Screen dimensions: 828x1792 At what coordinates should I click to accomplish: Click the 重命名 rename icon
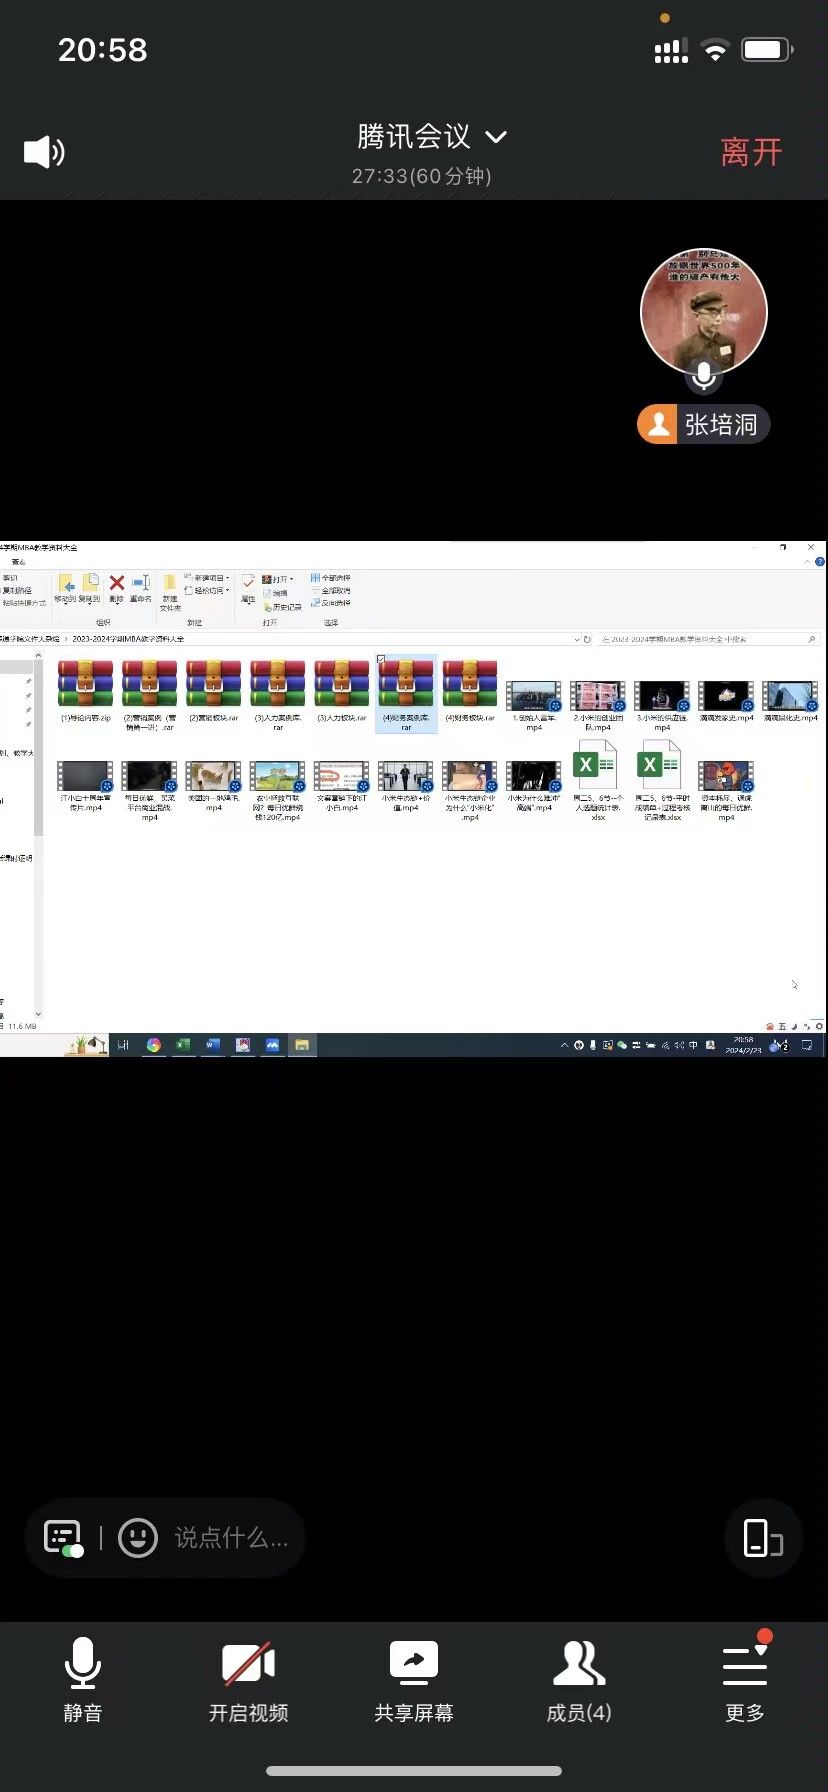141,589
